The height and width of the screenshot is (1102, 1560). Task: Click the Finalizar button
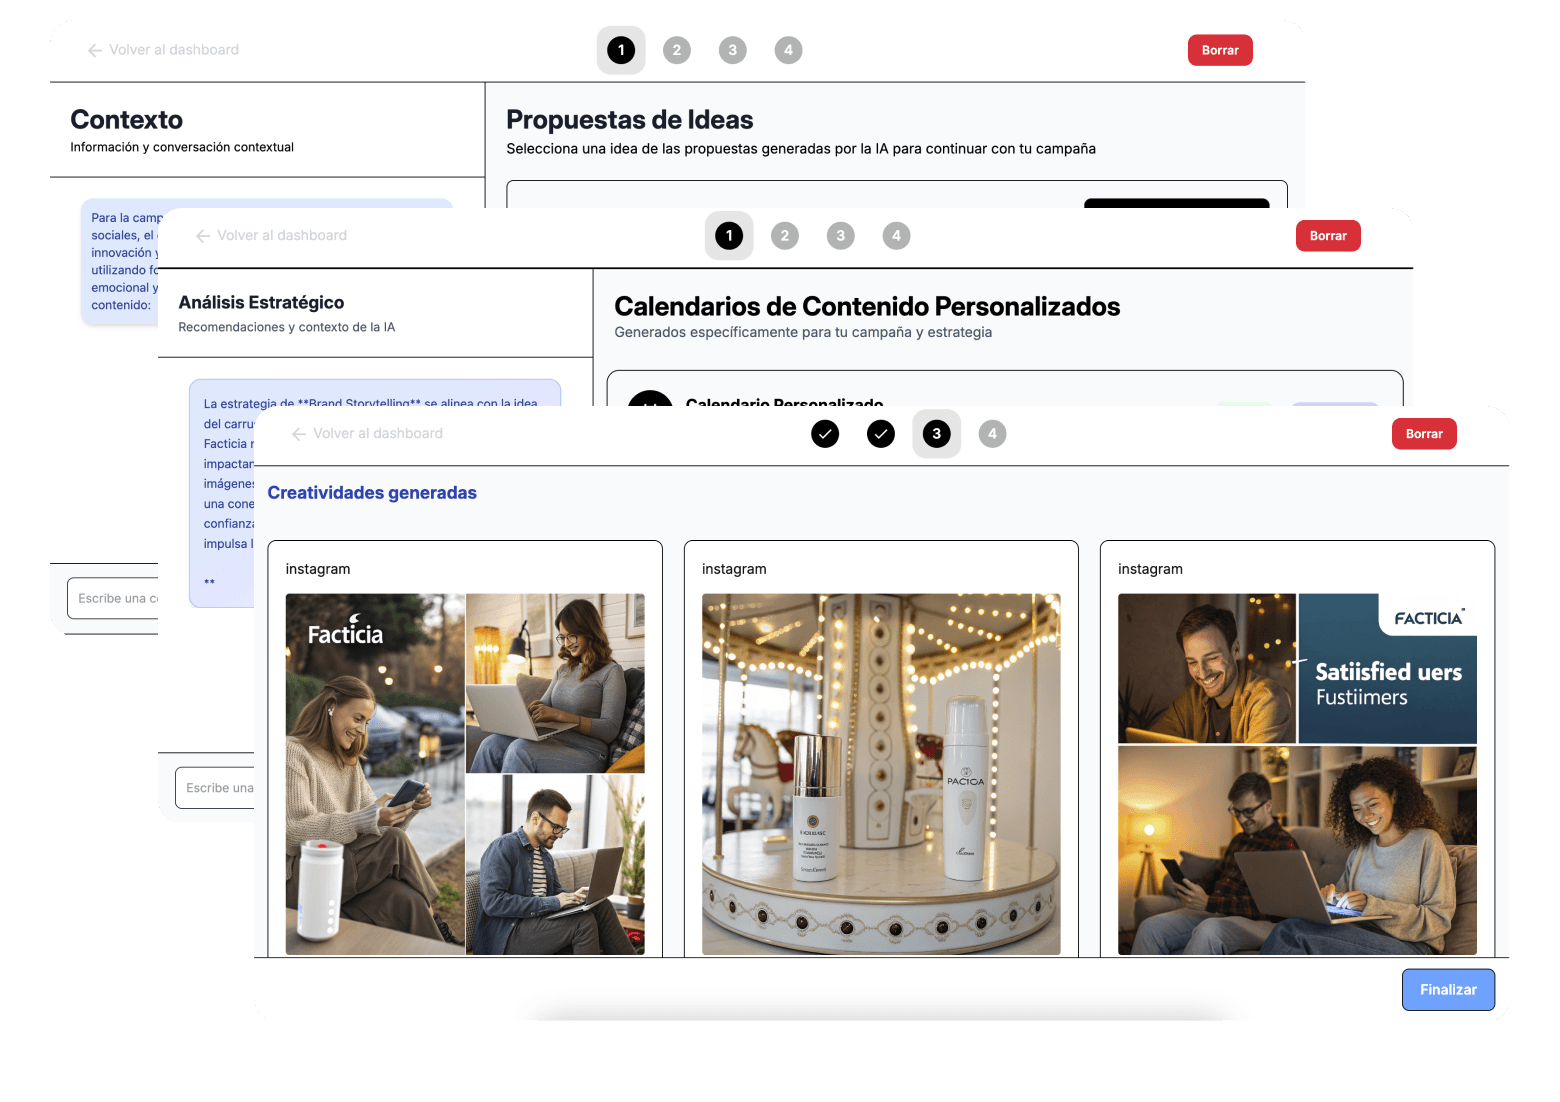pyautogui.click(x=1447, y=989)
